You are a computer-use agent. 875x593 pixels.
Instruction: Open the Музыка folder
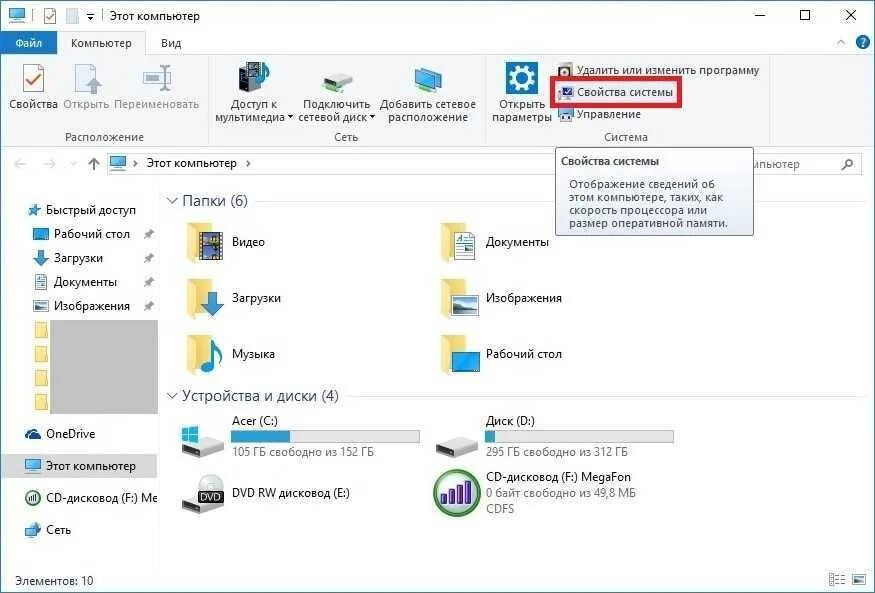[x=230, y=354]
